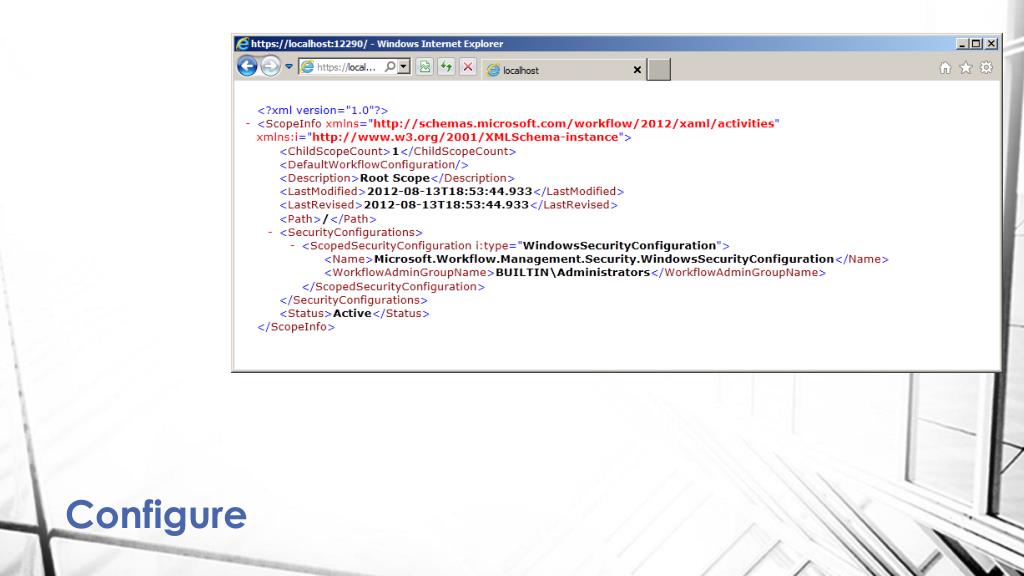The image size is (1024, 576).
Task: Click the schemas.microsoft.com workflow namespace URL
Action: 573,123
